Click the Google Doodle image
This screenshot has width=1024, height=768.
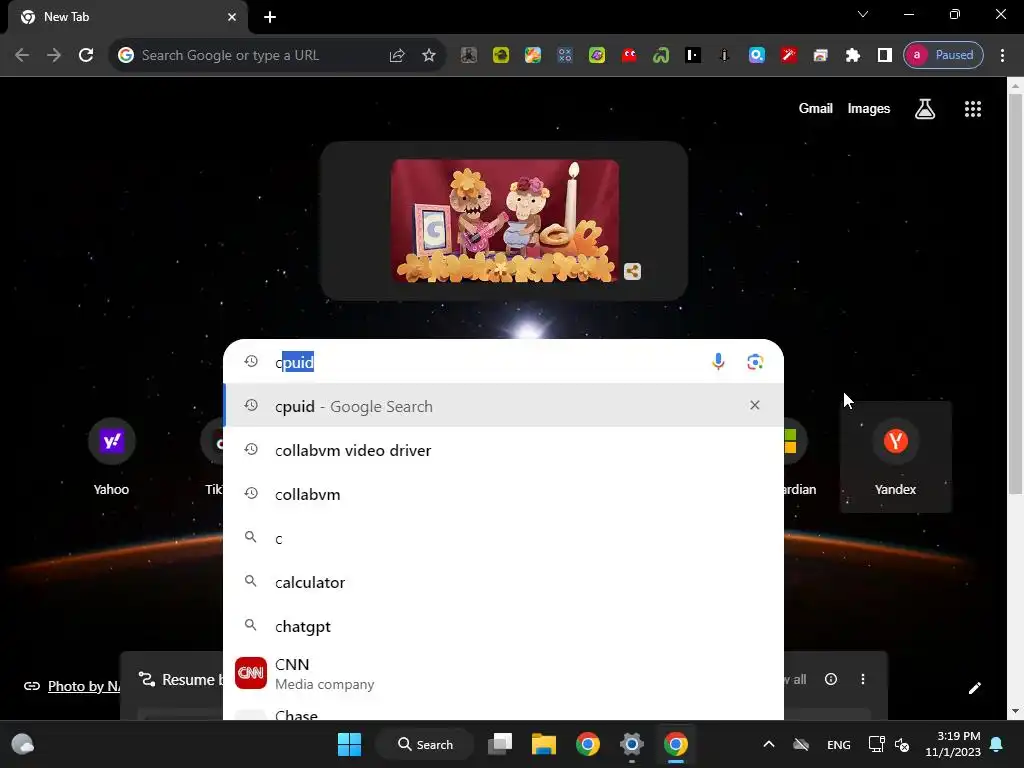click(x=504, y=221)
